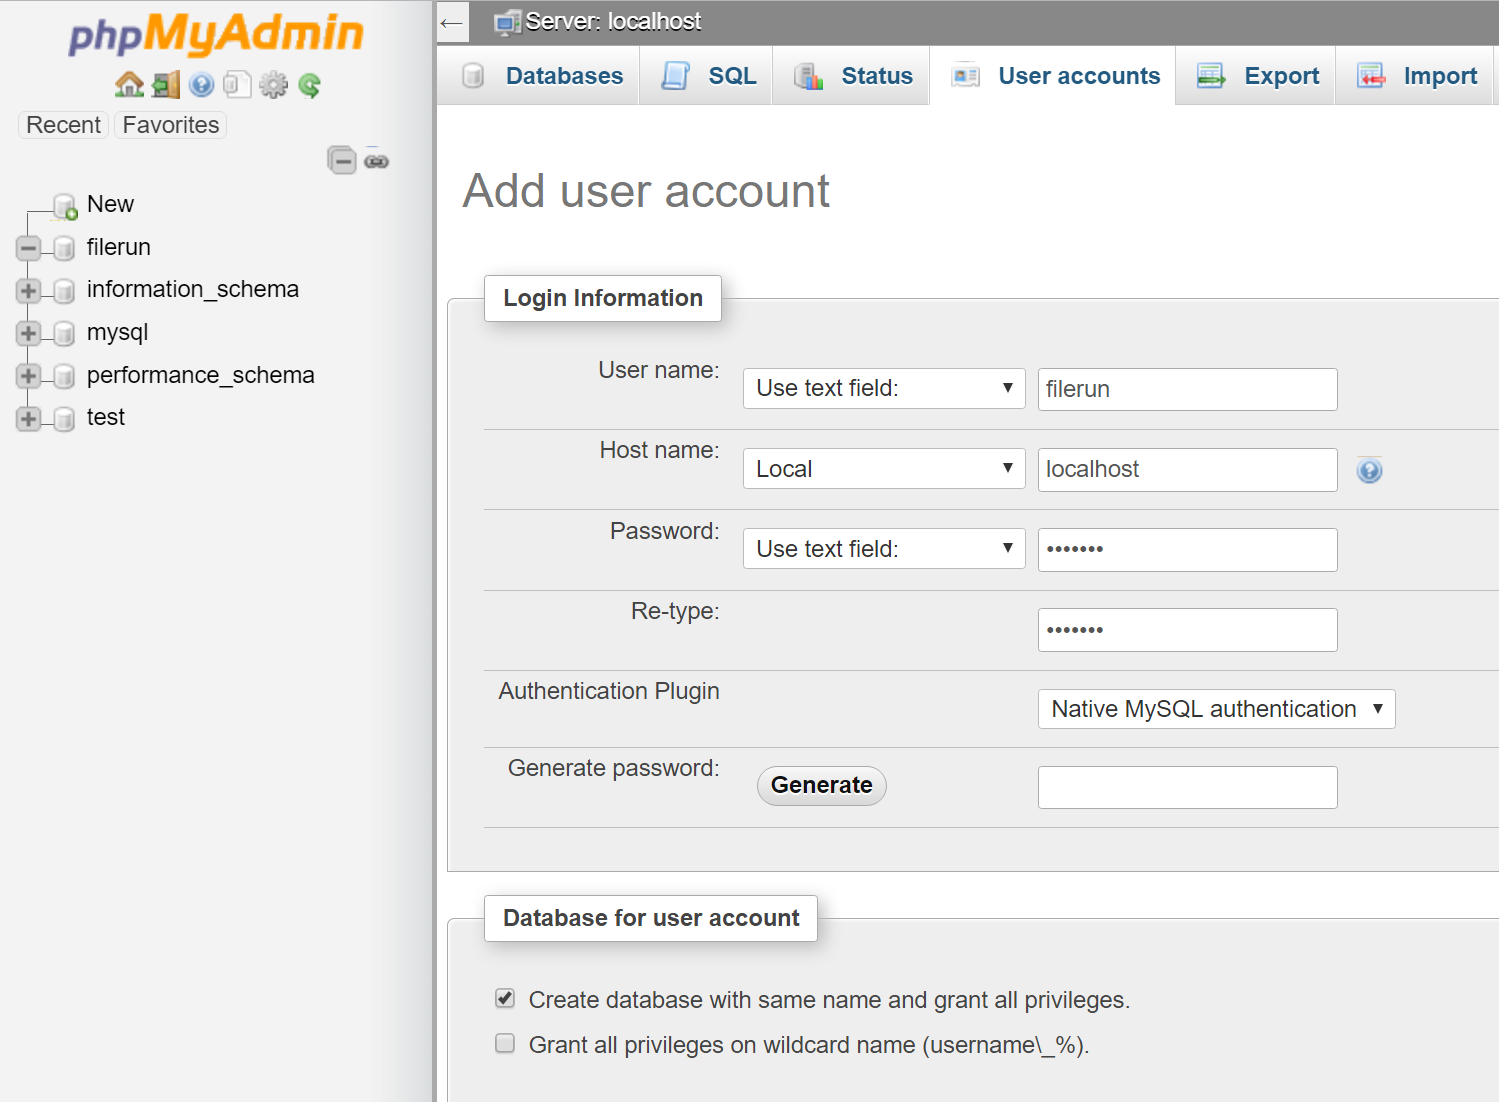Toggle the checkbox for granting wildcard privileges

505,1043
